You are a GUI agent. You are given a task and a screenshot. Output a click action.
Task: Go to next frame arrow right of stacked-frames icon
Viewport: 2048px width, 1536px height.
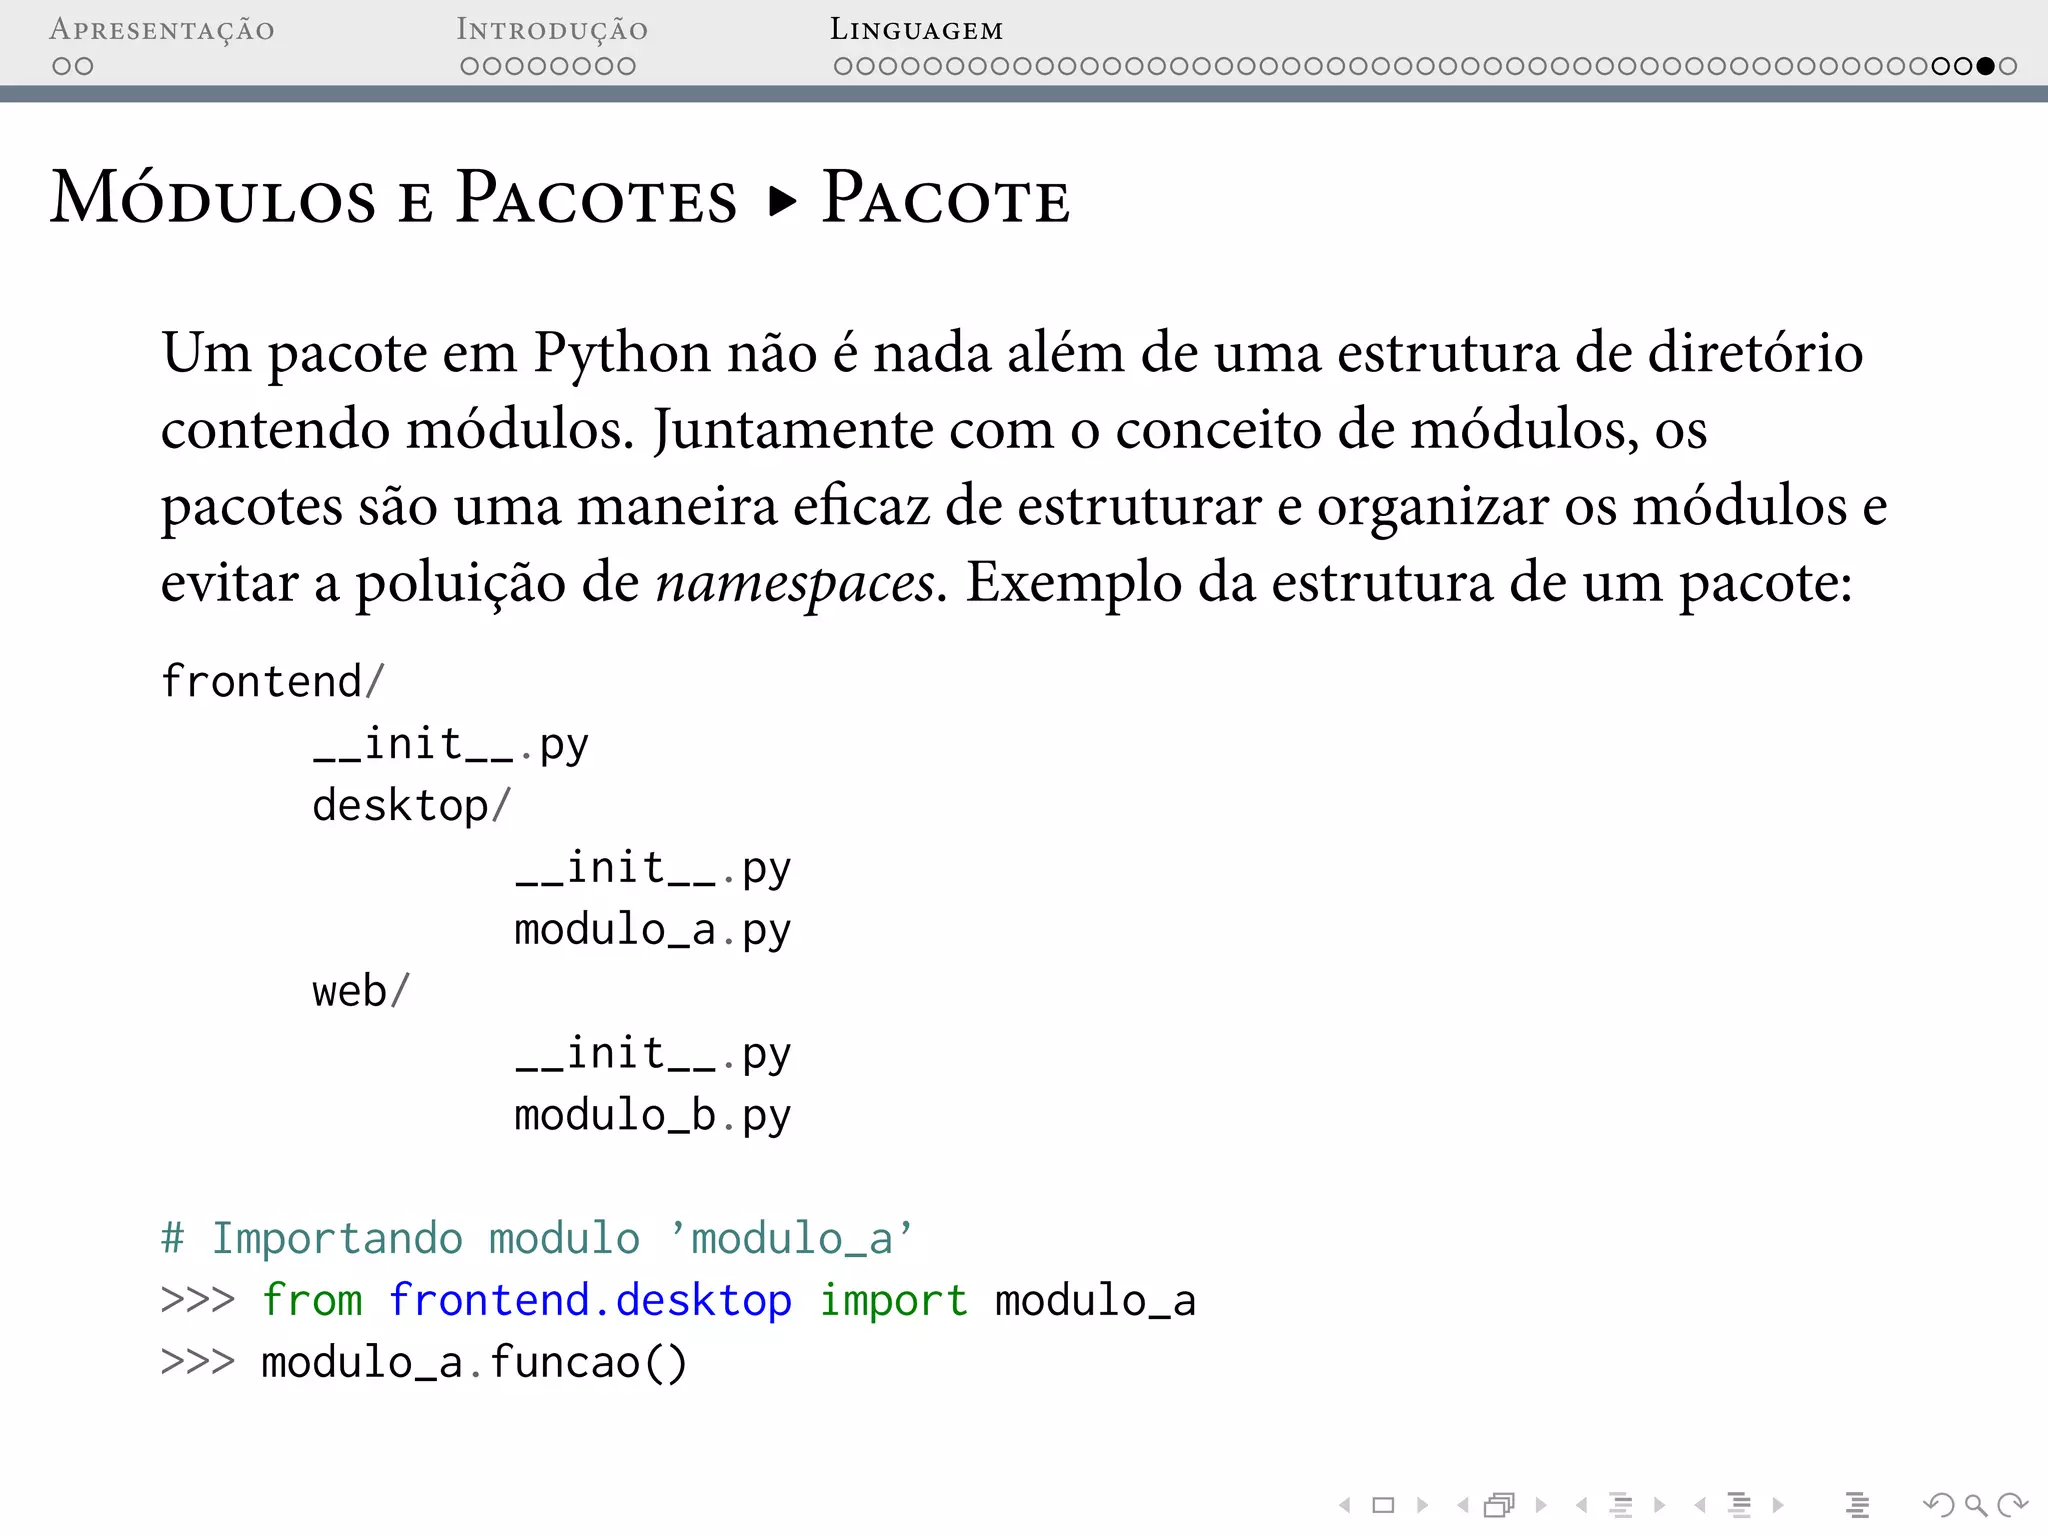pyautogui.click(x=1541, y=1504)
